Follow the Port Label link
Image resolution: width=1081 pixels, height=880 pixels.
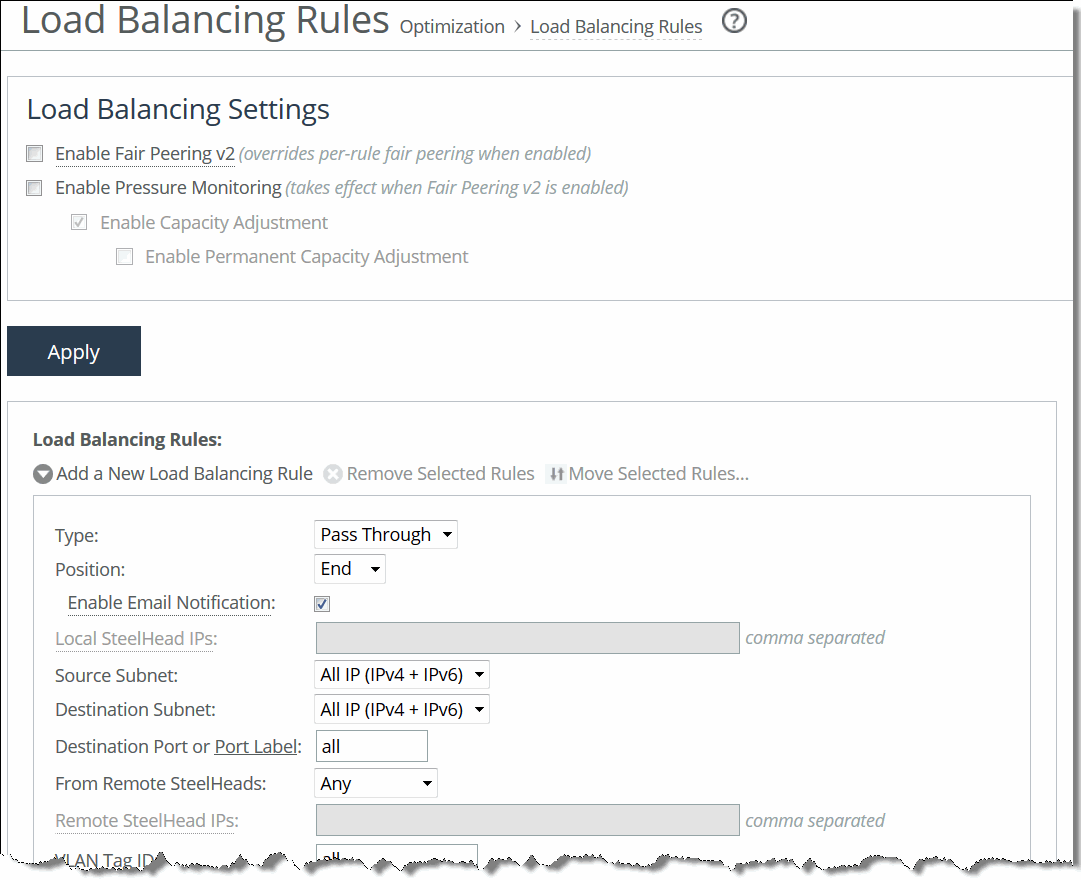(256, 746)
